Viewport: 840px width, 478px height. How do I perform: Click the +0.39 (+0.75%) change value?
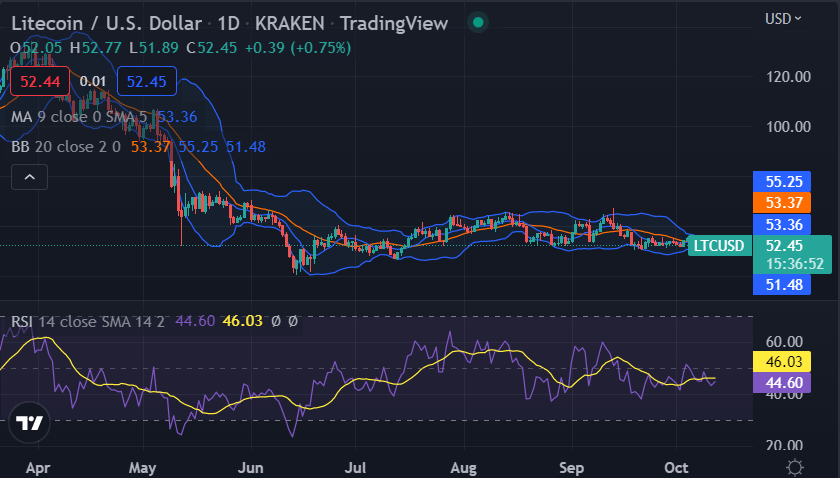[298, 48]
